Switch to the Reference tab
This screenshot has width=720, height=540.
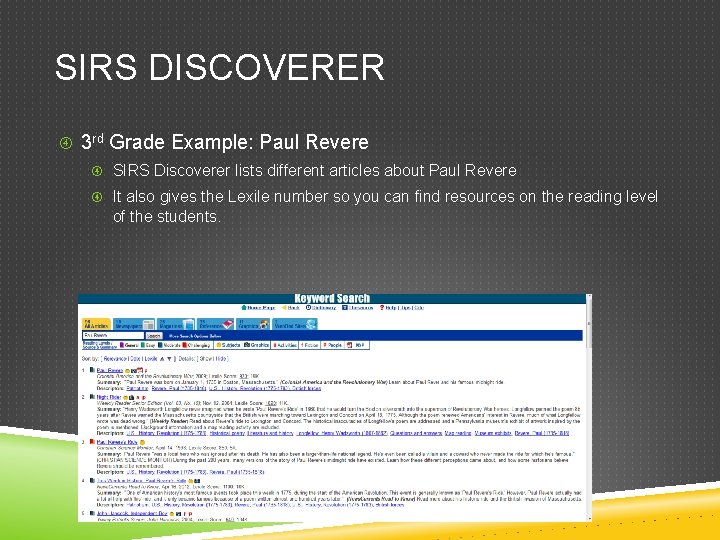point(215,324)
